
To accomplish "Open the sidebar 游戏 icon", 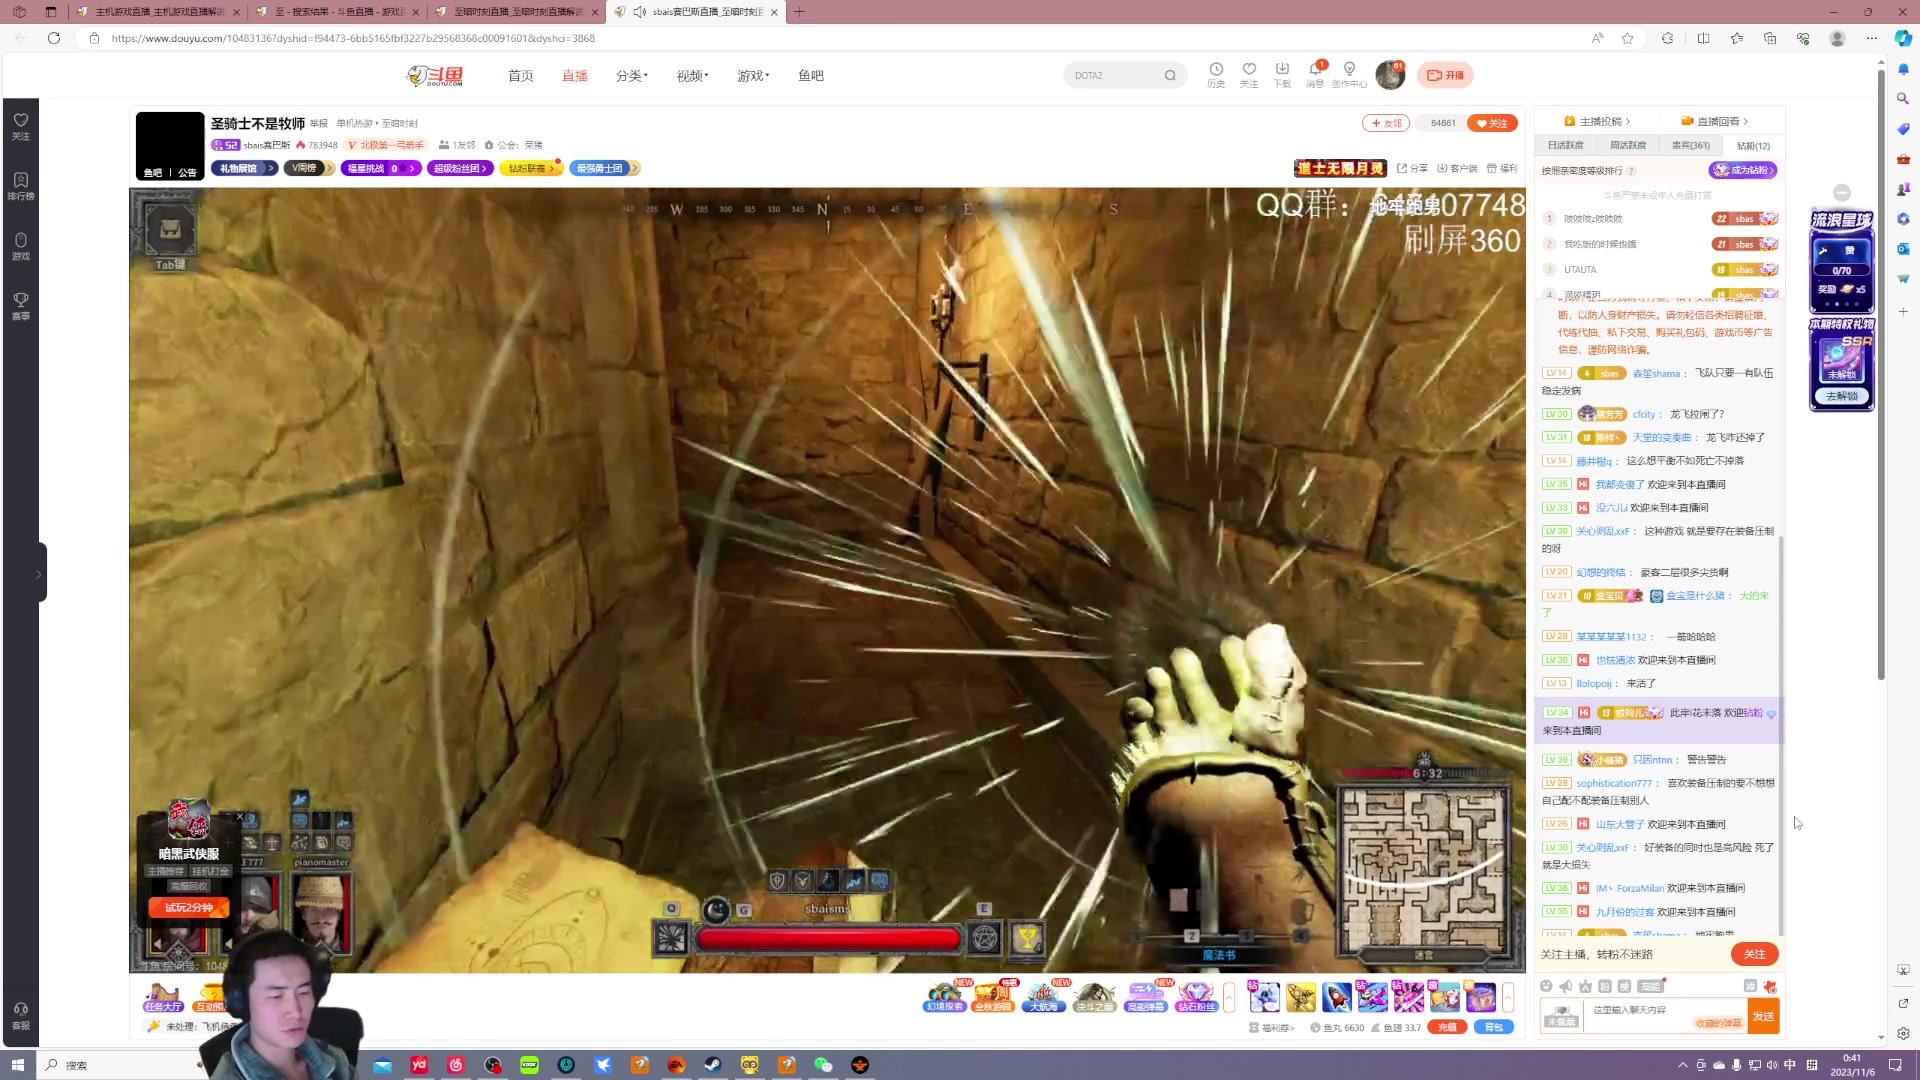I will pos(20,246).
